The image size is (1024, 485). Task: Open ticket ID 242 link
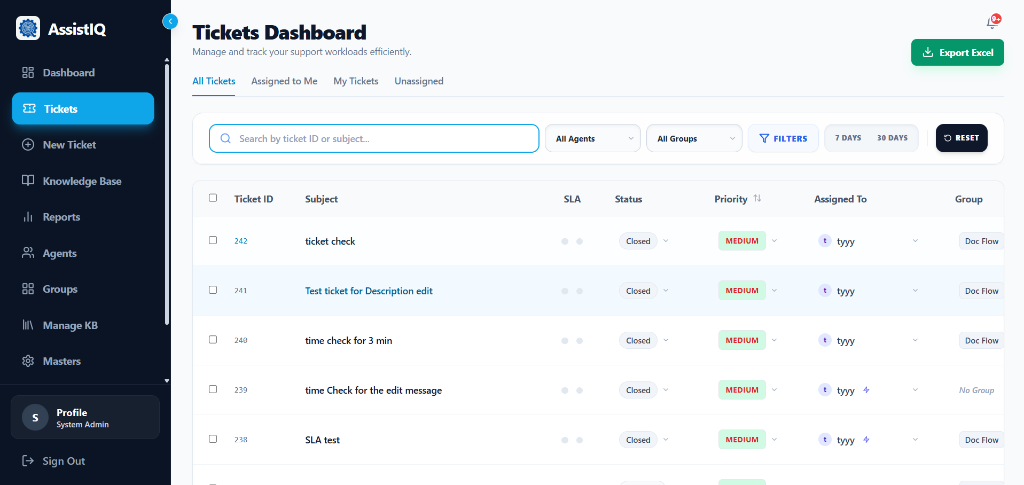241,241
